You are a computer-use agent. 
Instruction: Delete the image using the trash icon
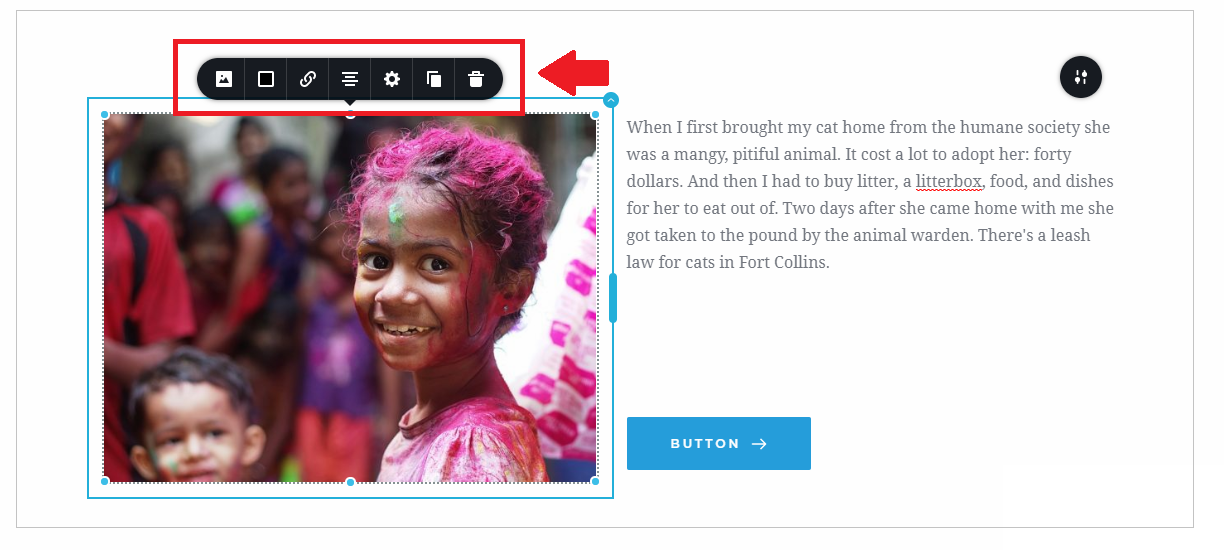[476, 79]
